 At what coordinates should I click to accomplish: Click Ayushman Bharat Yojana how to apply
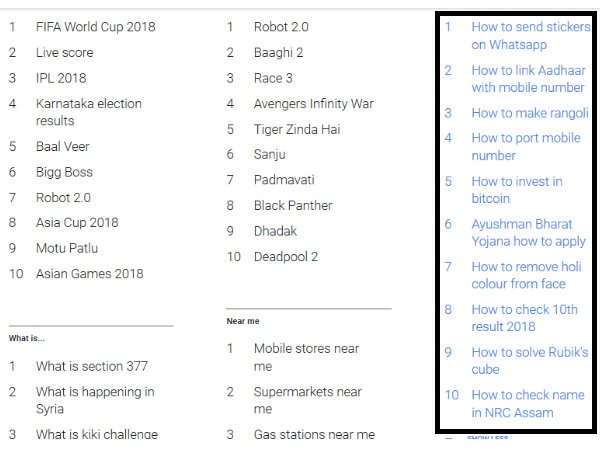pos(528,233)
